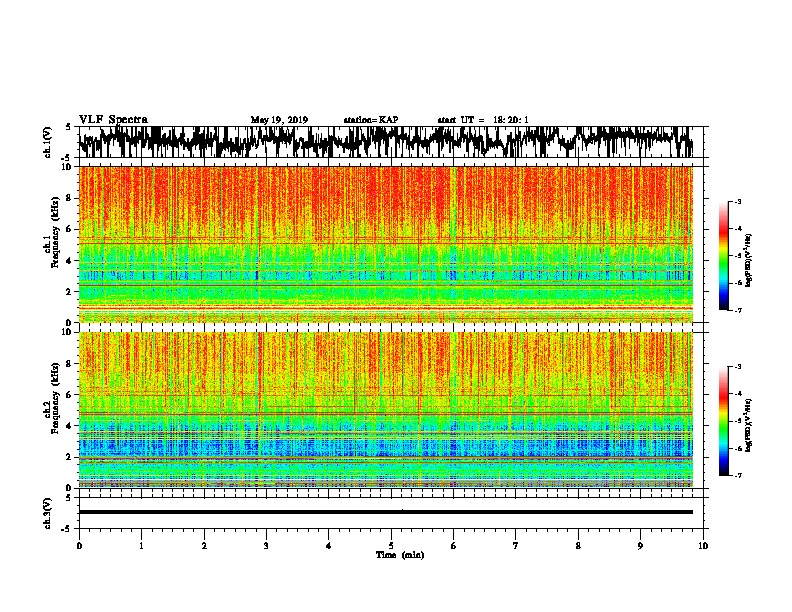792x612 pixels.
Task: Click time axis tick label "0"
Action: pos(79,546)
